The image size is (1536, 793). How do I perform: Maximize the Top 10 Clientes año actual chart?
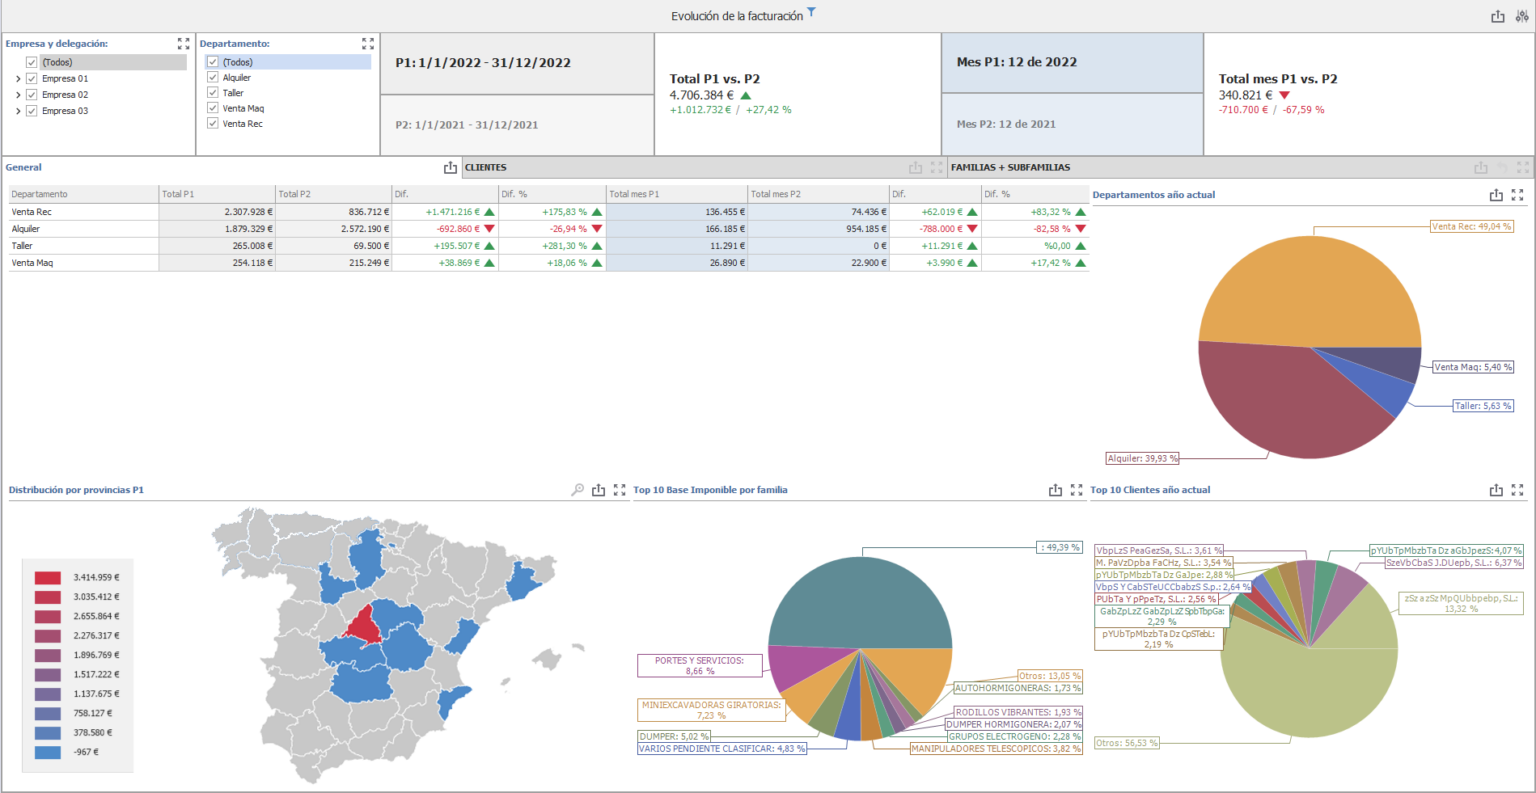click(1517, 490)
